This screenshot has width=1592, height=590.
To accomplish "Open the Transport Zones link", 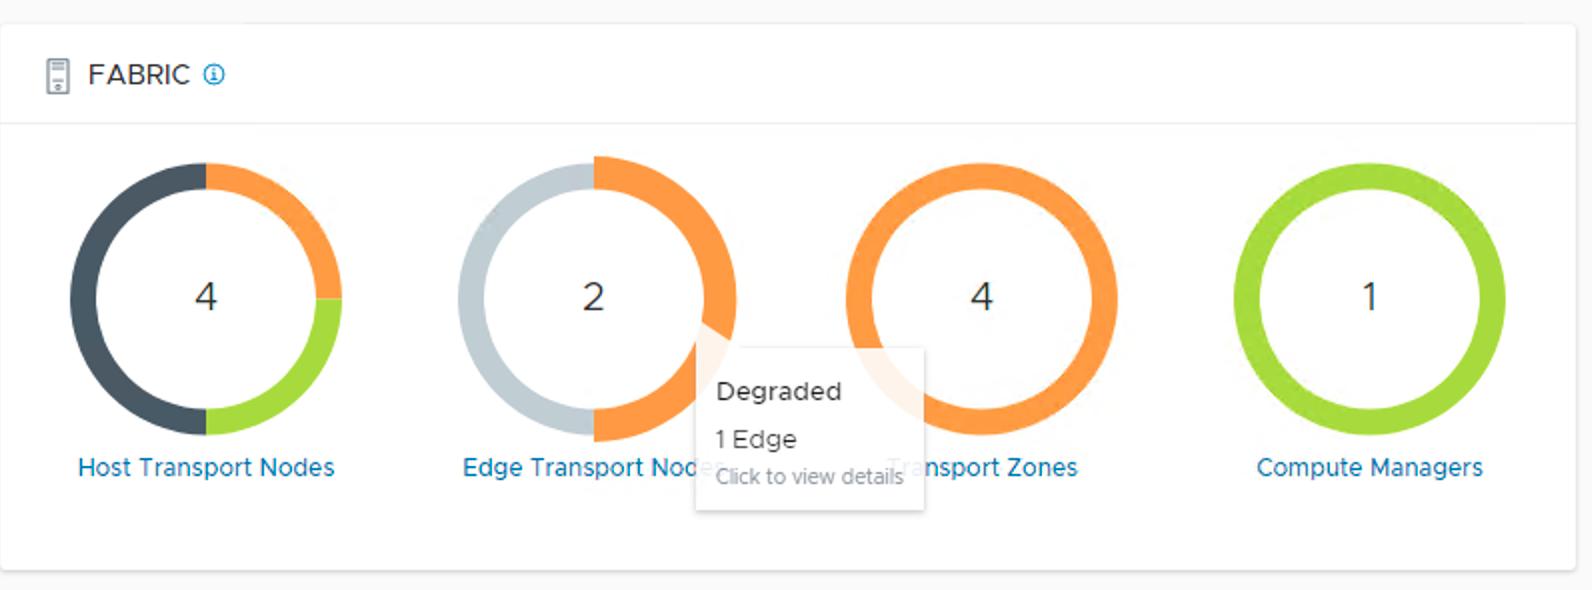I will tap(1002, 468).
